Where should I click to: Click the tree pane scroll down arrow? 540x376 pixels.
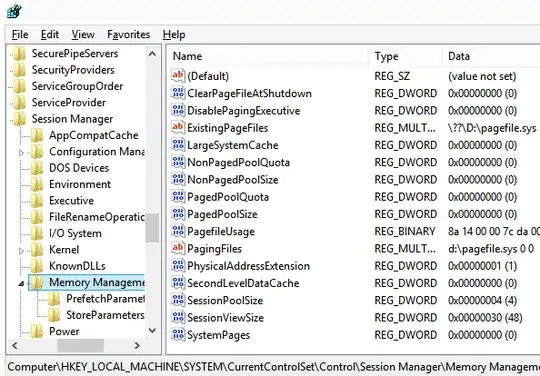(x=153, y=331)
